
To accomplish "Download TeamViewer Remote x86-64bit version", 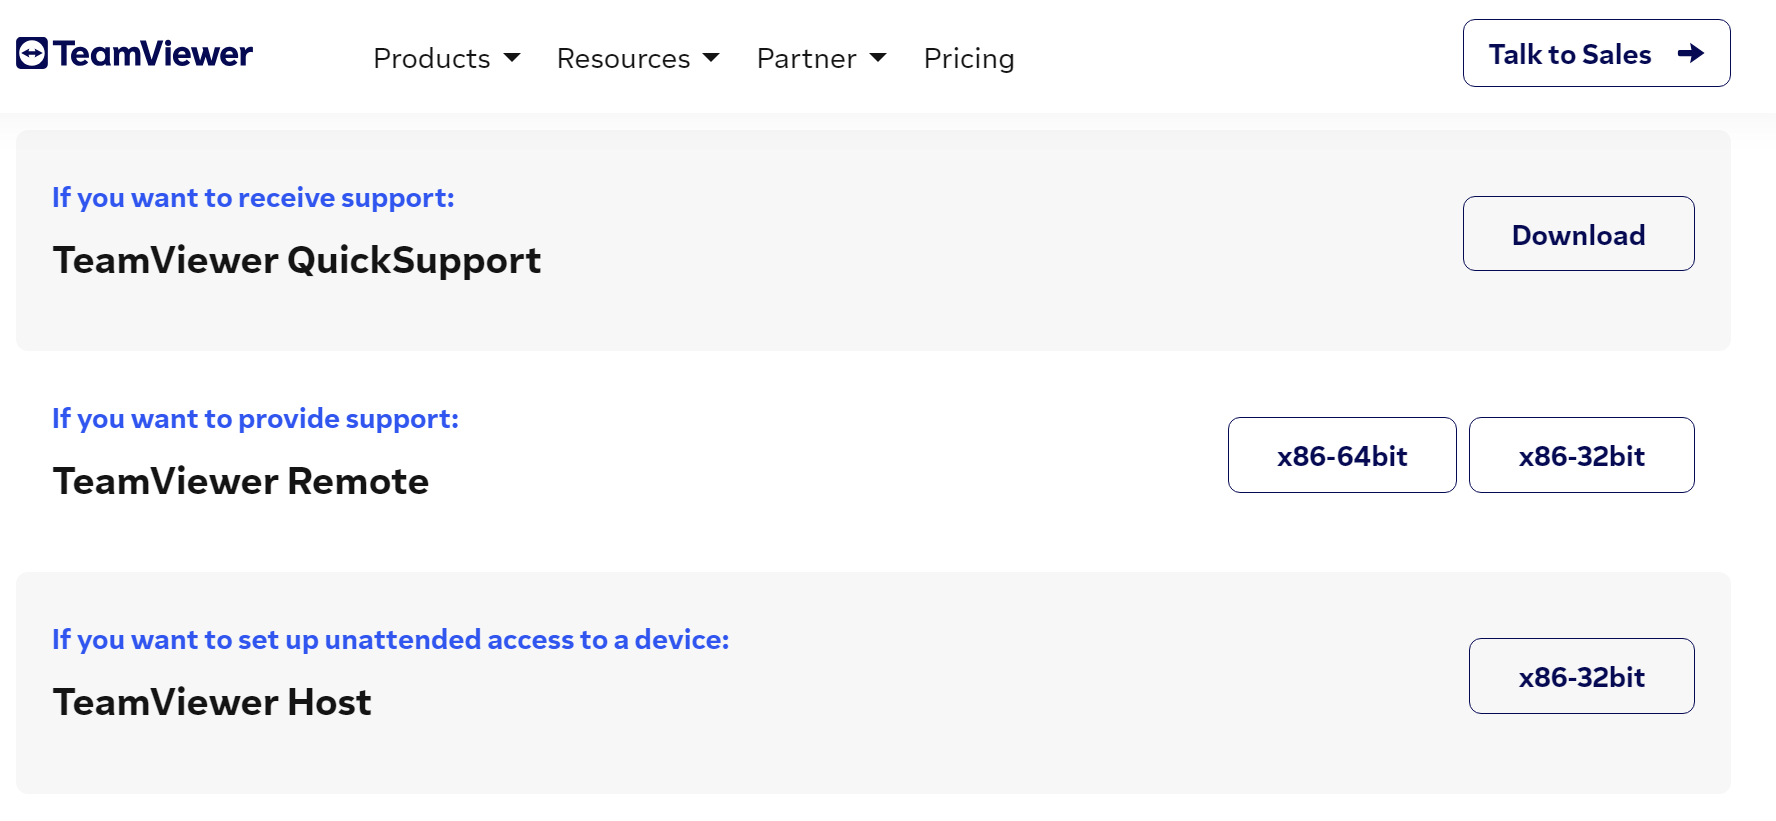I will [x=1341, y=455].
